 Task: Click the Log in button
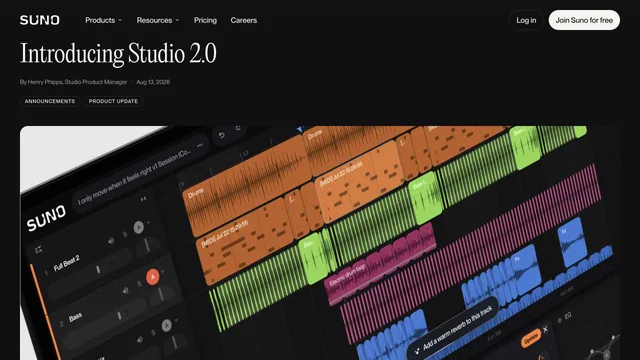coord(526,20)
